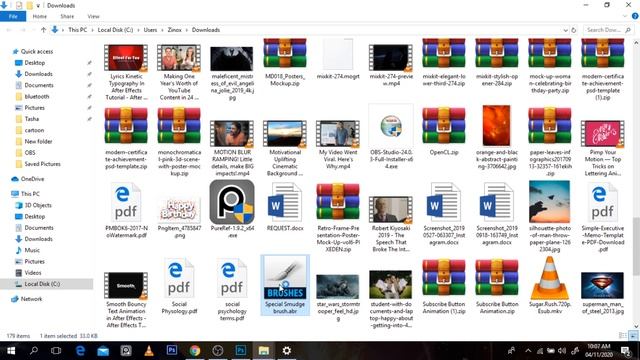Image resolution: width=640 pixels, height=360 pixels.
Task: Open the File ribbon tab
Action: click(x=13, y=16)
